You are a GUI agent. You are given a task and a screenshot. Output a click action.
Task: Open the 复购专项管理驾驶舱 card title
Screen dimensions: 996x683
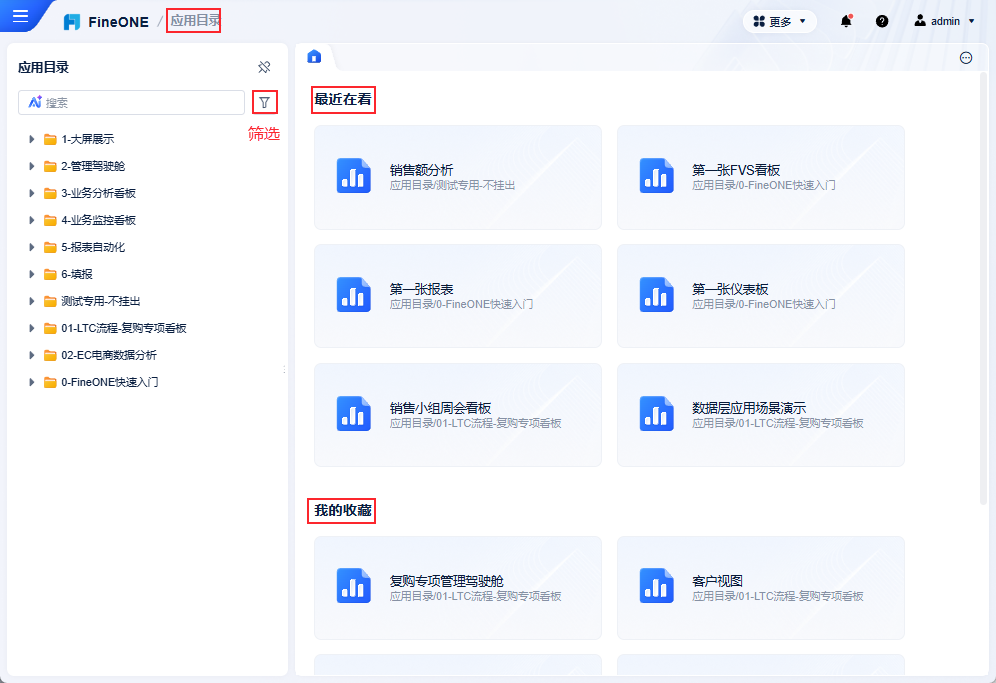tap(447, 581)
